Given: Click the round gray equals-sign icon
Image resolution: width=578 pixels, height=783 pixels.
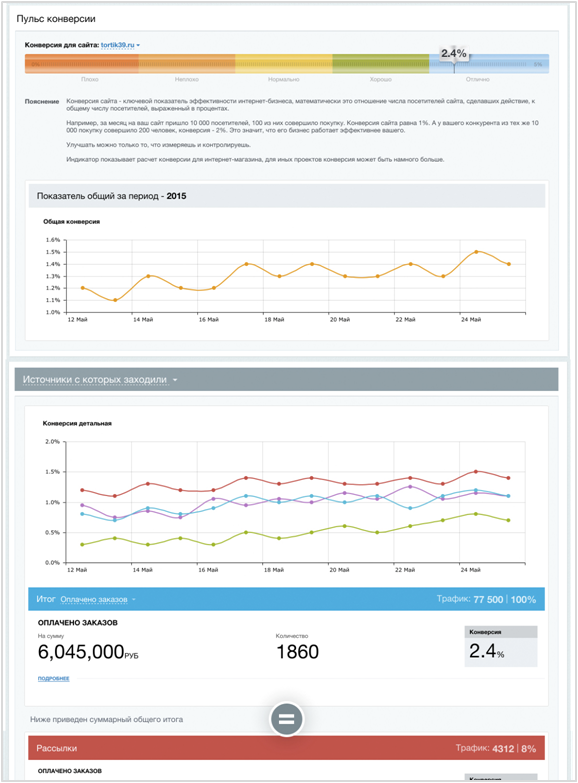Looking at the screenshot, I should click(286, 719).
